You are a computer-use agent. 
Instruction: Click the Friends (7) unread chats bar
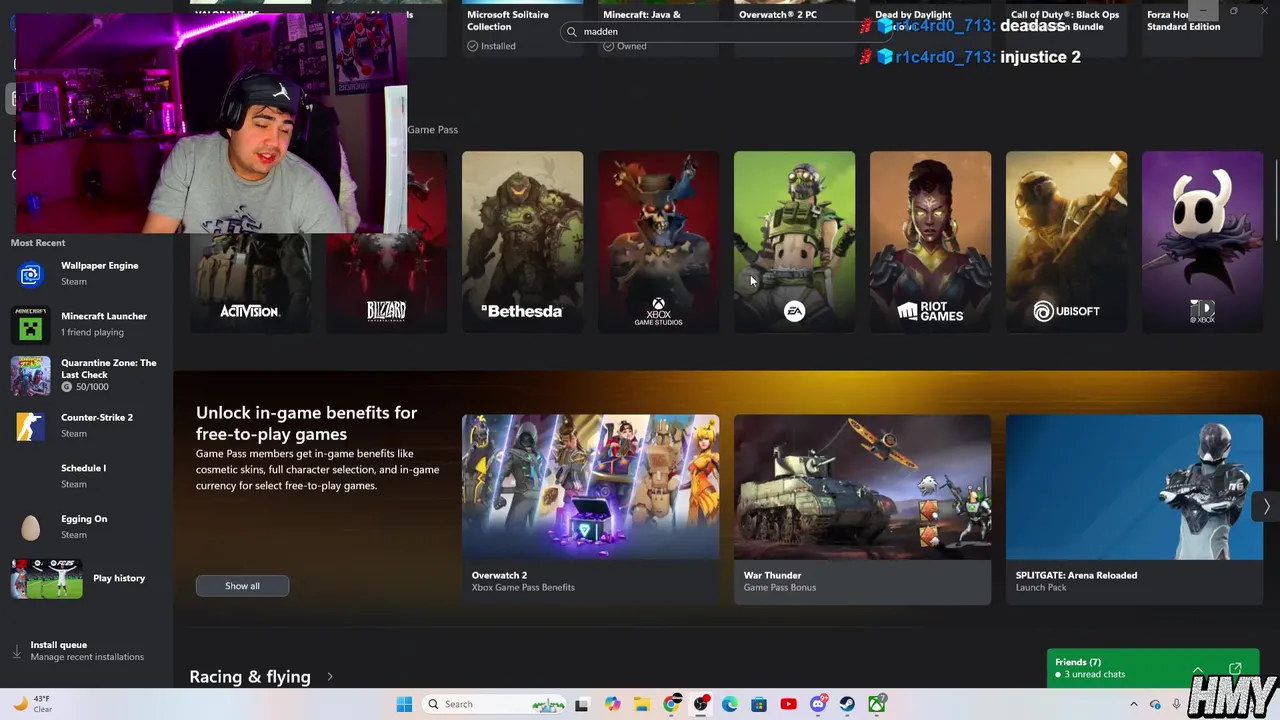point(1152,668)
